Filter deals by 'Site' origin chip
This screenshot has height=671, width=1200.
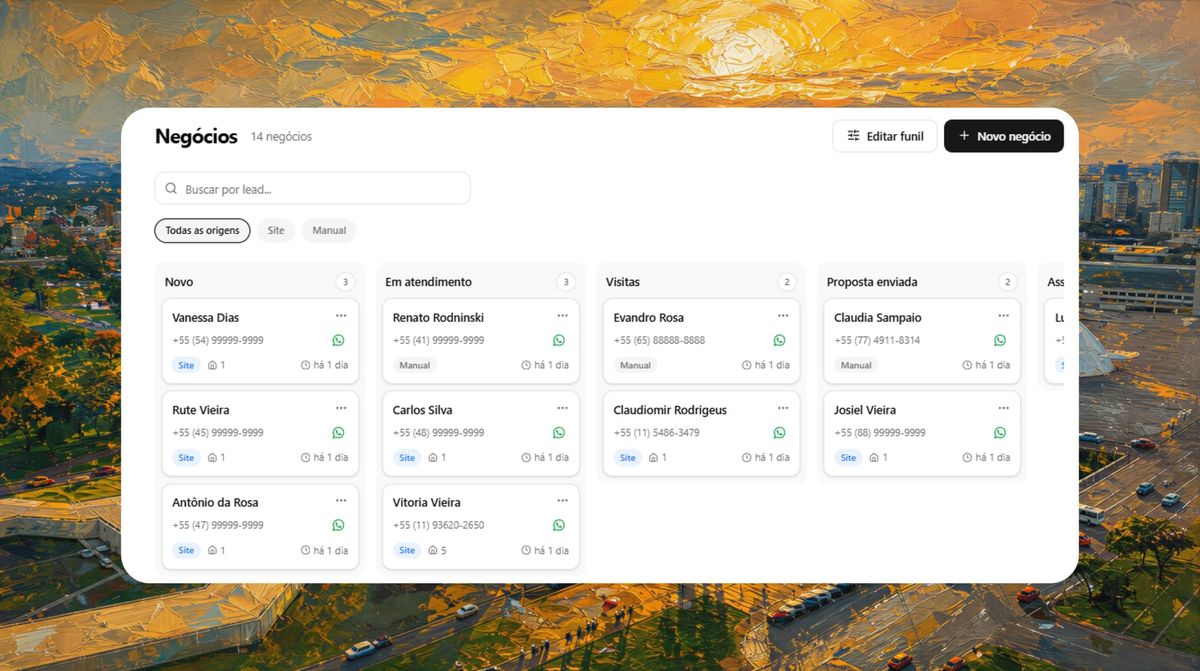[x=276, y=230]
